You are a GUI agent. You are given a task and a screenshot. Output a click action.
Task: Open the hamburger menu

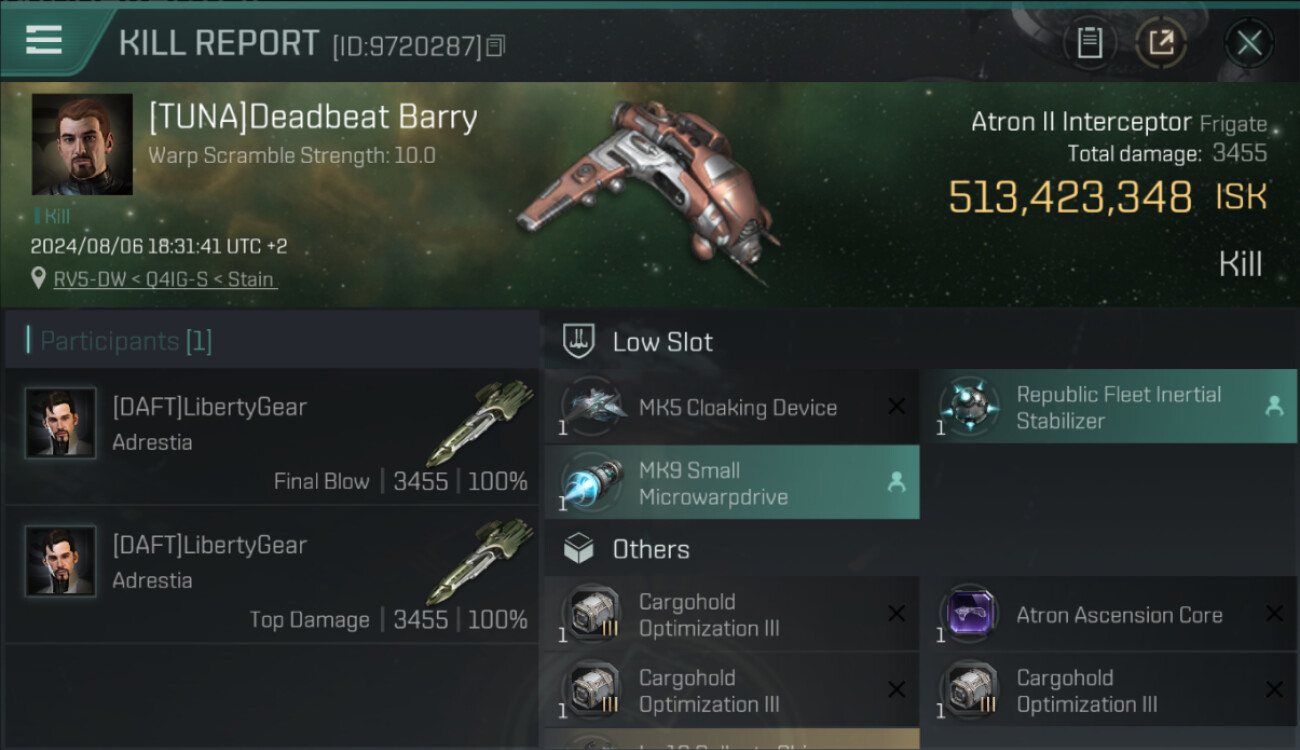(44, 41)
